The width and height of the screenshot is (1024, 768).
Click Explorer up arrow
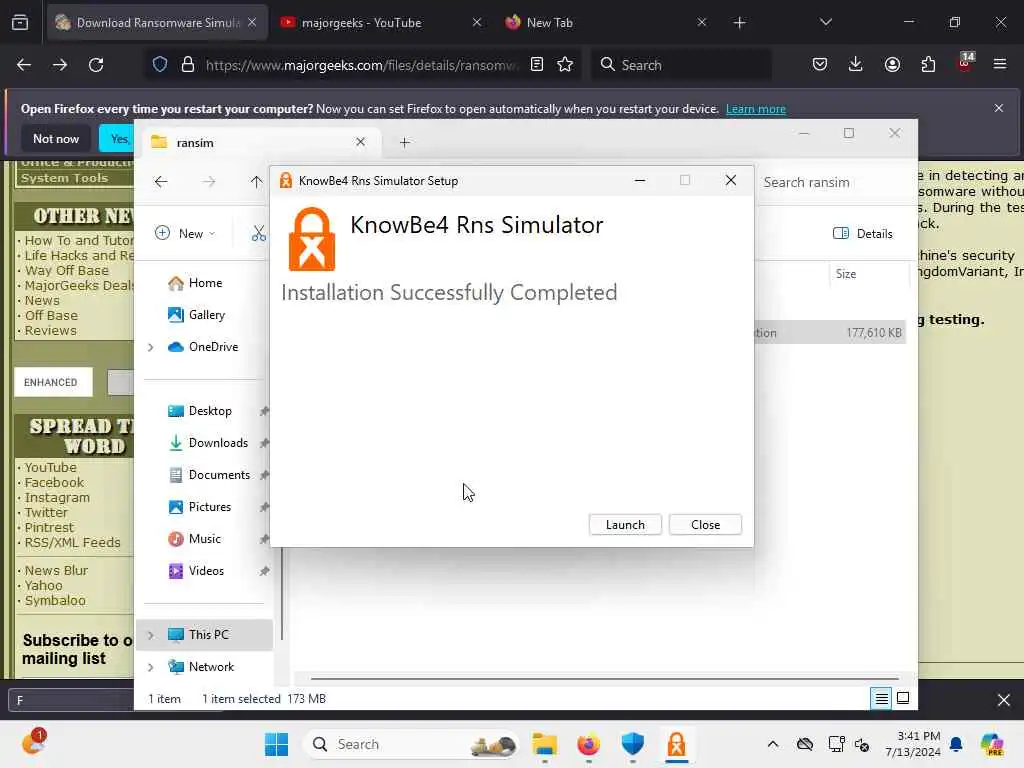pos(256,182)
